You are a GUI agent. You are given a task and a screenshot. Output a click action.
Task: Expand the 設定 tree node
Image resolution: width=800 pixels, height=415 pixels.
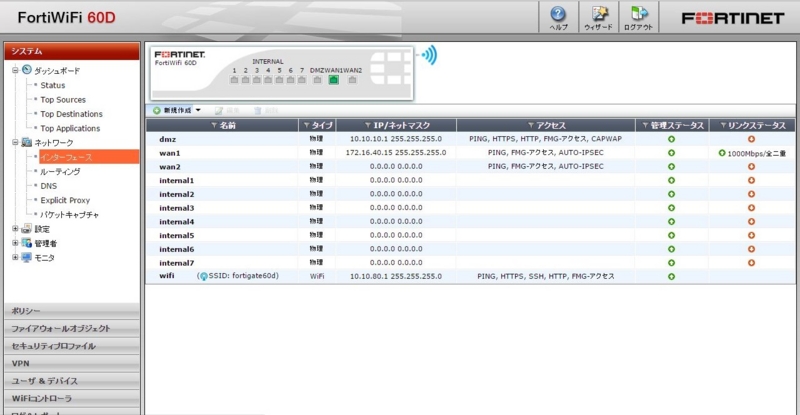(15, 229)
